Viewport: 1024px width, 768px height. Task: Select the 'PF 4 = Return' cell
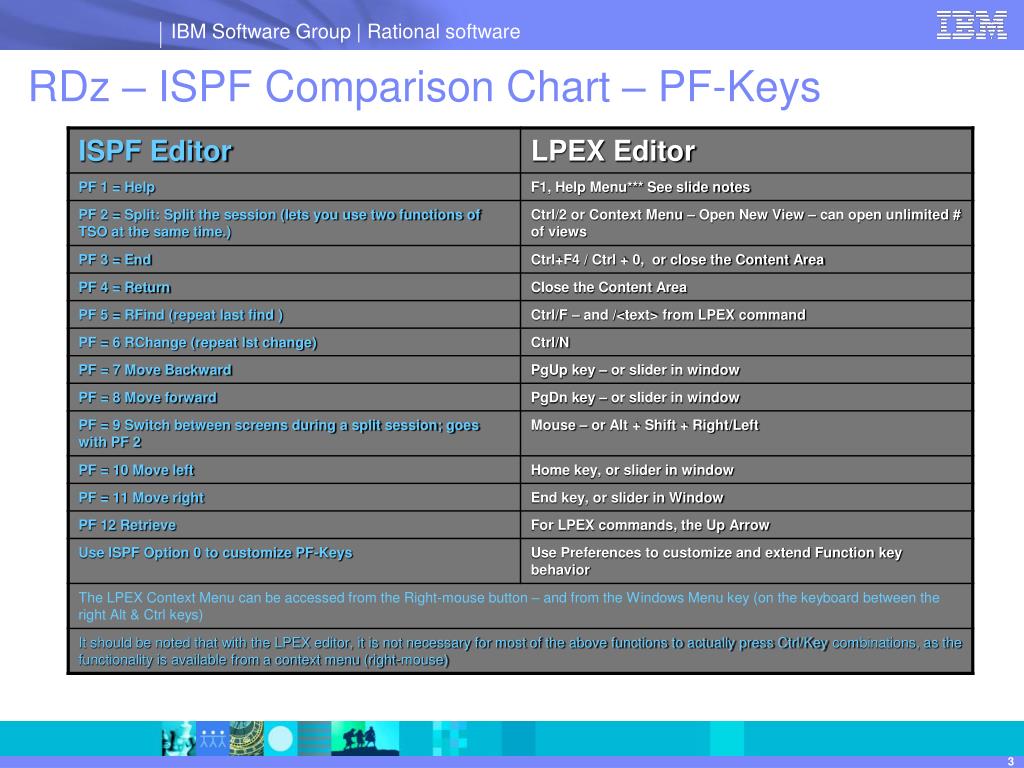[295, 287]
